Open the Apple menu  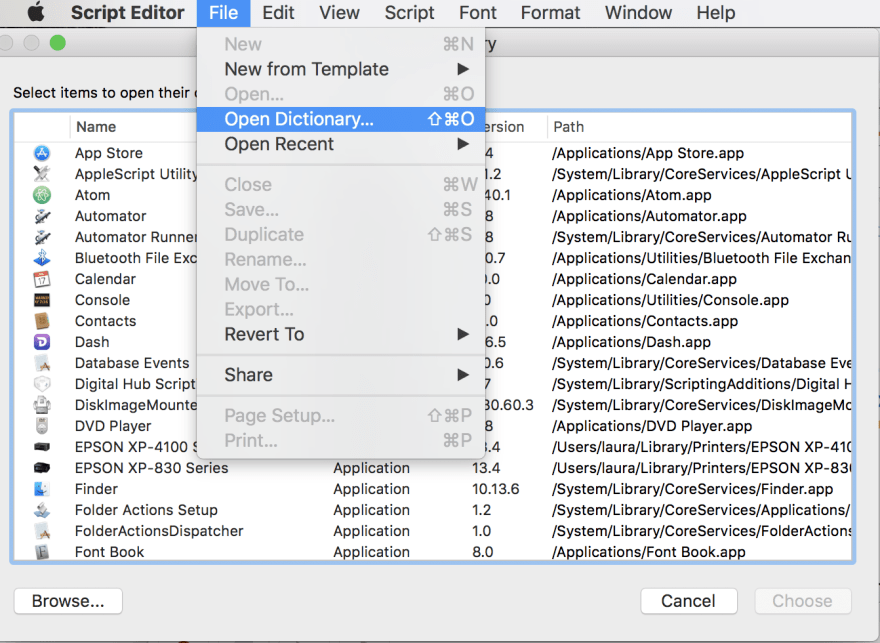tap(36, 12)
